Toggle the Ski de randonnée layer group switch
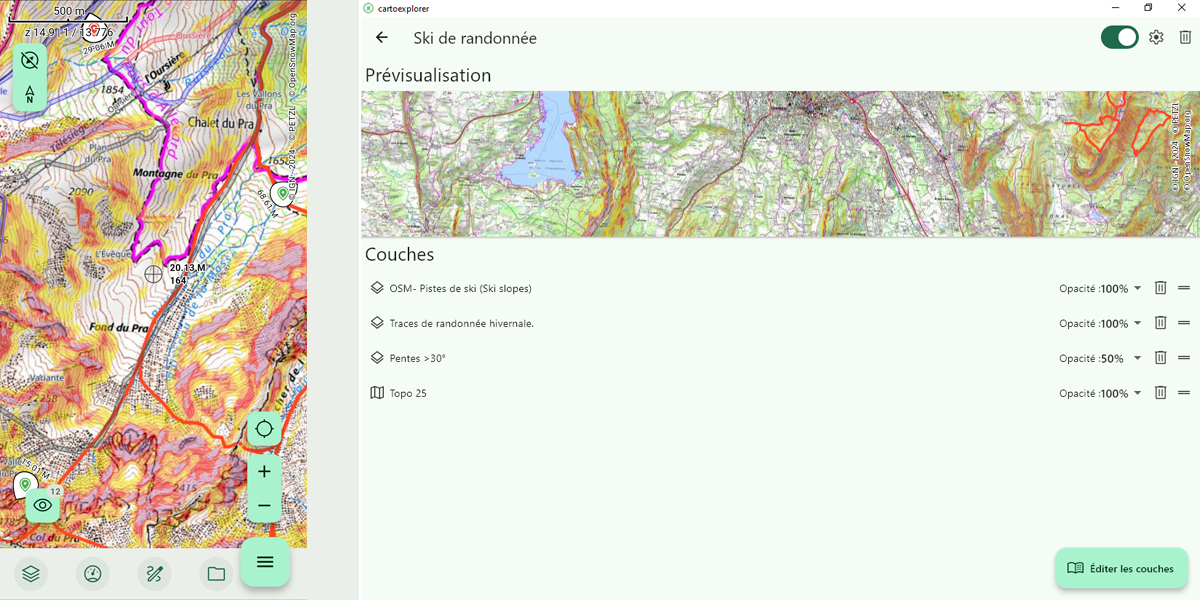This screenshot has height=600, width=1200. [1119, 36]
